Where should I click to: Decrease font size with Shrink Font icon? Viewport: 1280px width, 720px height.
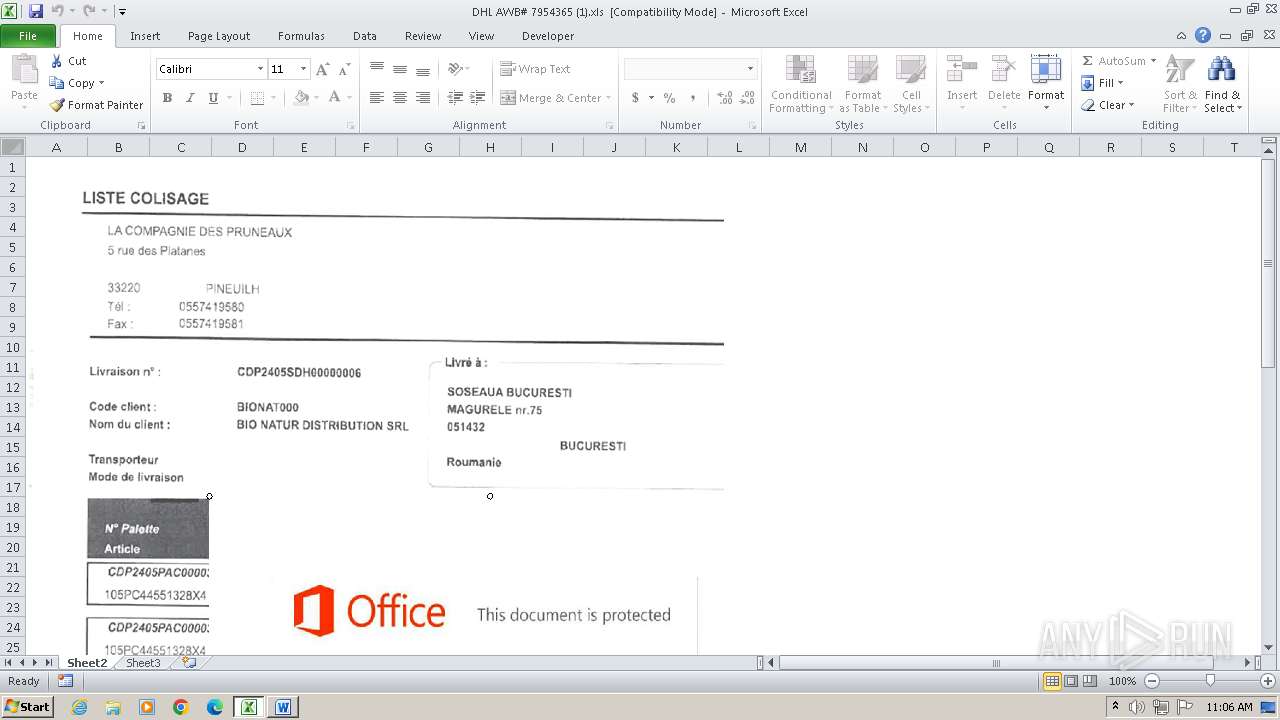click(x=344, y=69)
